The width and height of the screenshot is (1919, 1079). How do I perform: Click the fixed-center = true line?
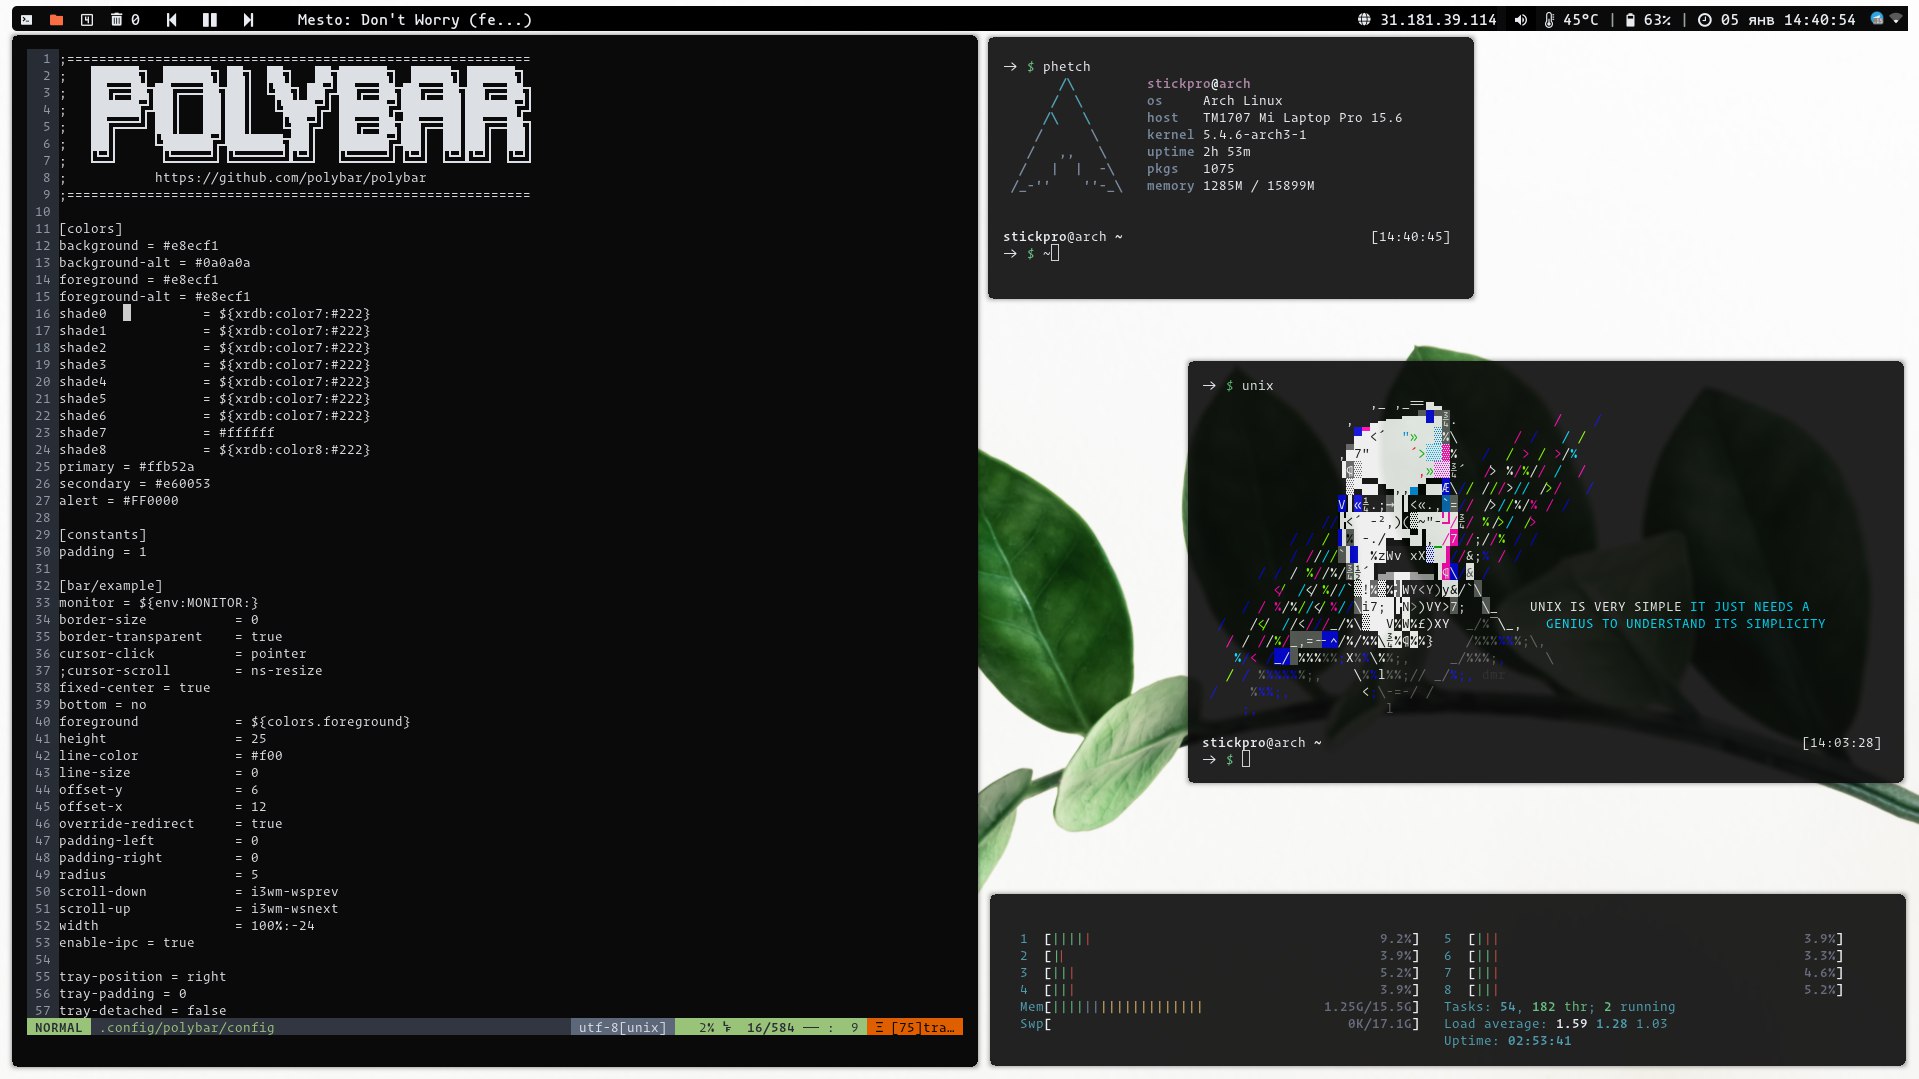(134, 687)
